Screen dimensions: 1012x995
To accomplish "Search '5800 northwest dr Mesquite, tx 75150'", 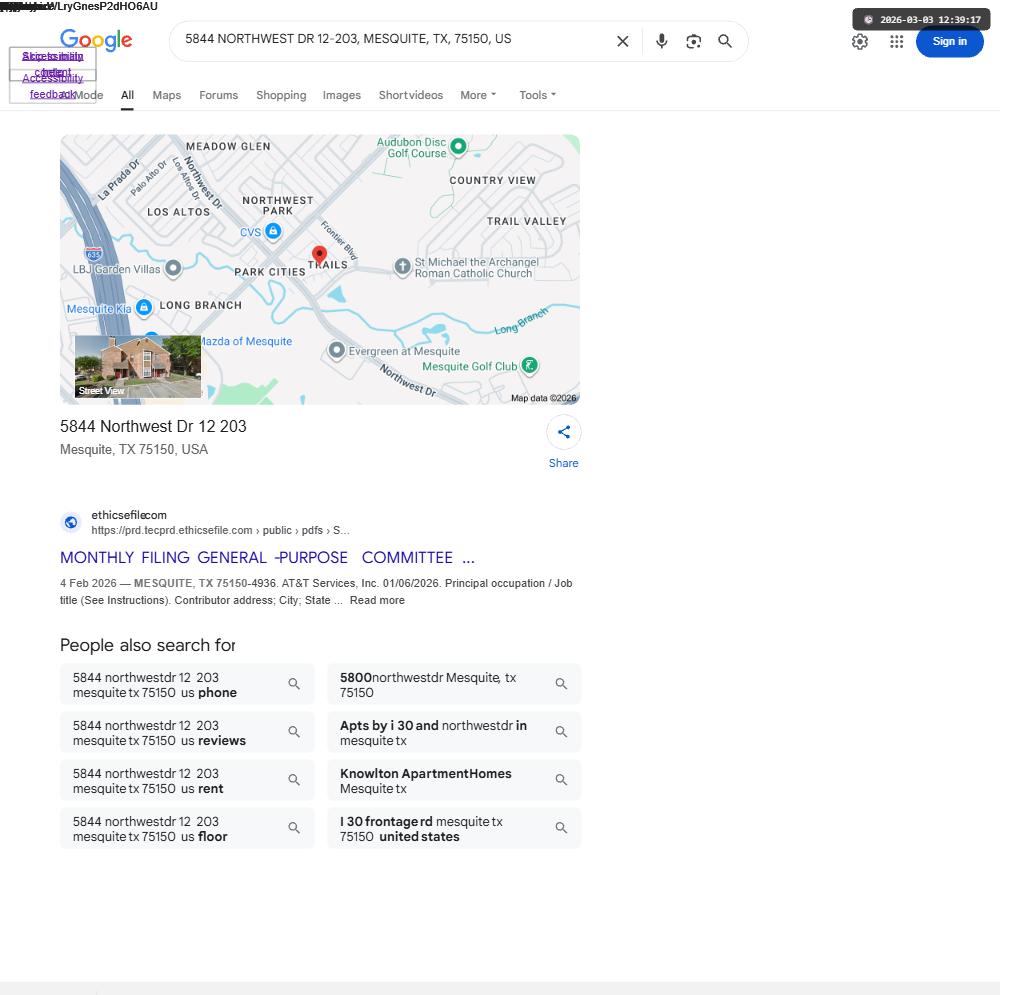I will tap(454, 684).
